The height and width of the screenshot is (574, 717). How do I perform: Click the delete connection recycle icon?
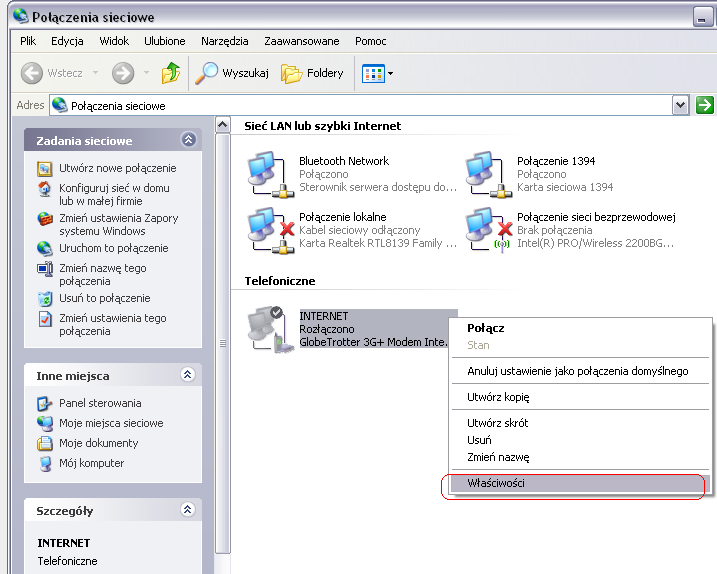pos(45,299)
